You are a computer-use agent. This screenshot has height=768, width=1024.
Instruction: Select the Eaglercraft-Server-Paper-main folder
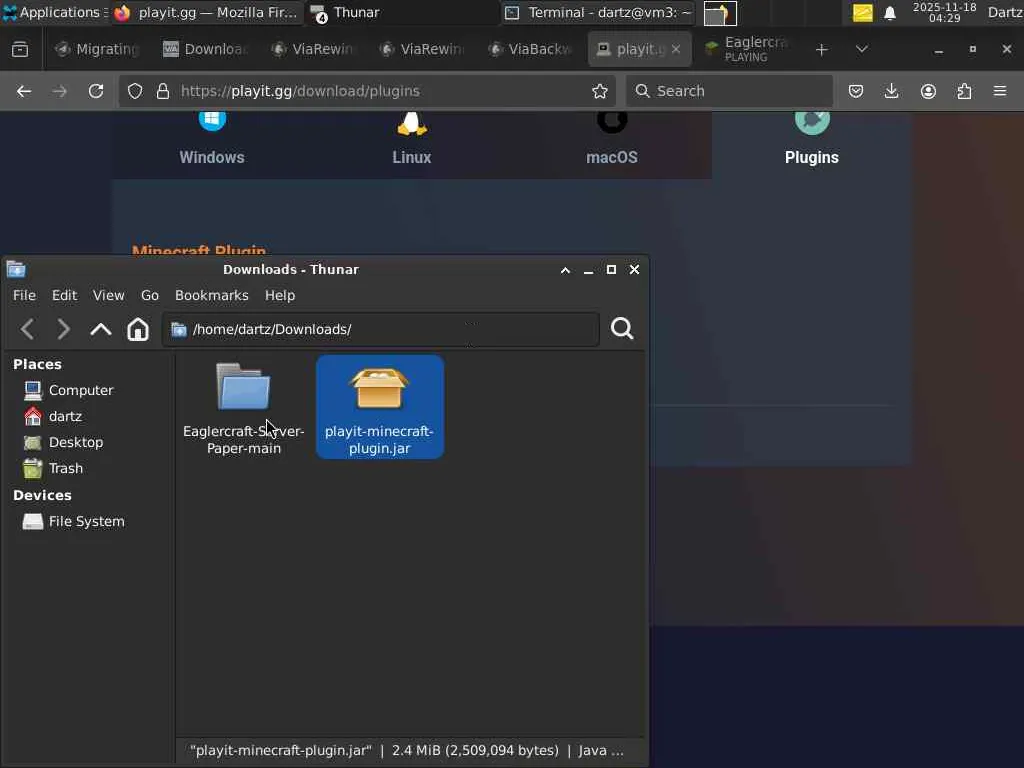pos(244,408)
